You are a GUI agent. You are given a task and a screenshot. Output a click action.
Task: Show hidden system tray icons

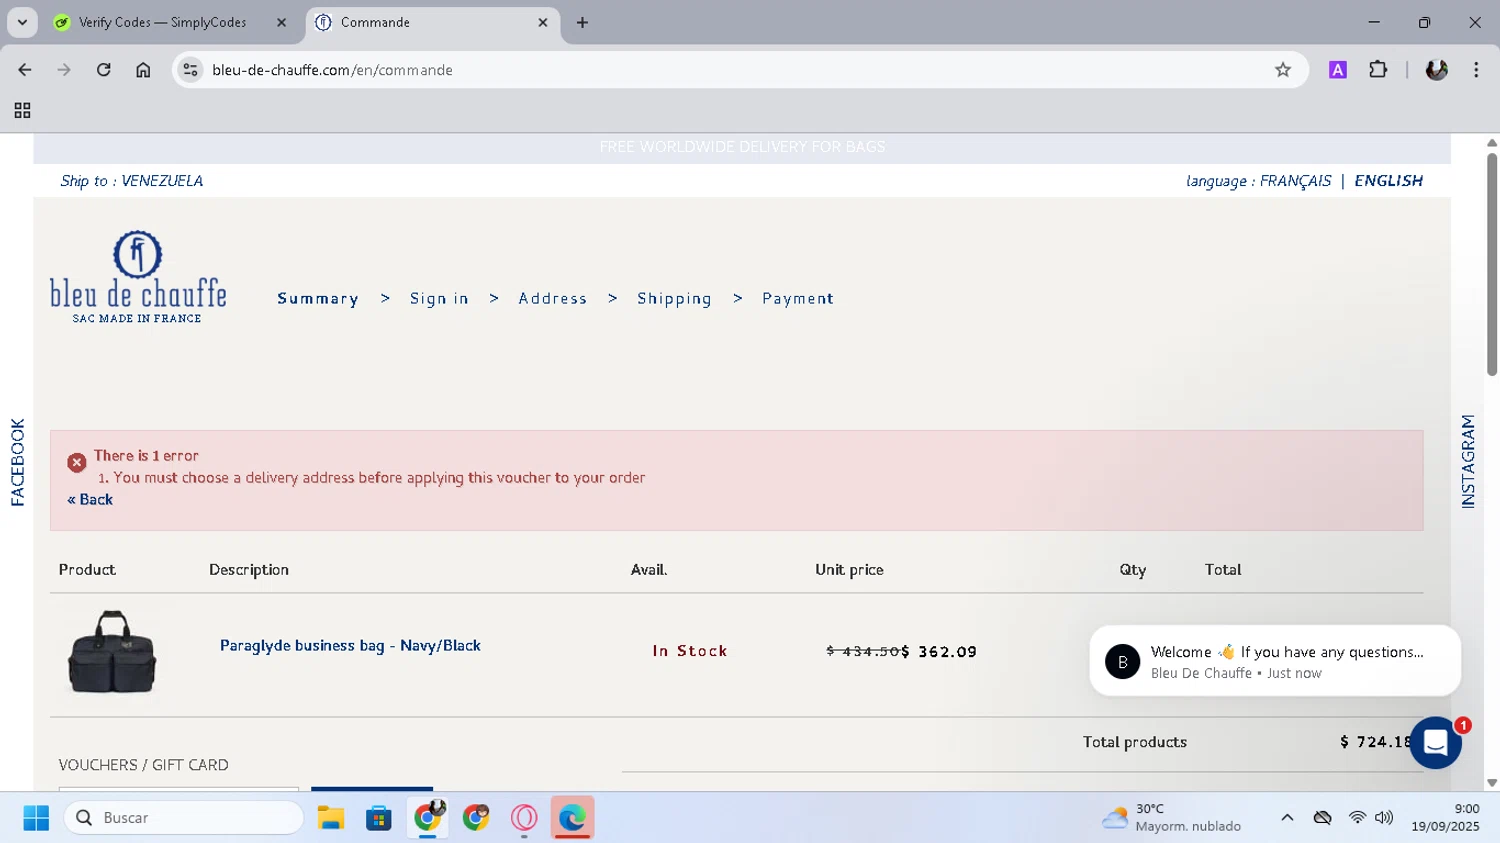point(1287,818)
